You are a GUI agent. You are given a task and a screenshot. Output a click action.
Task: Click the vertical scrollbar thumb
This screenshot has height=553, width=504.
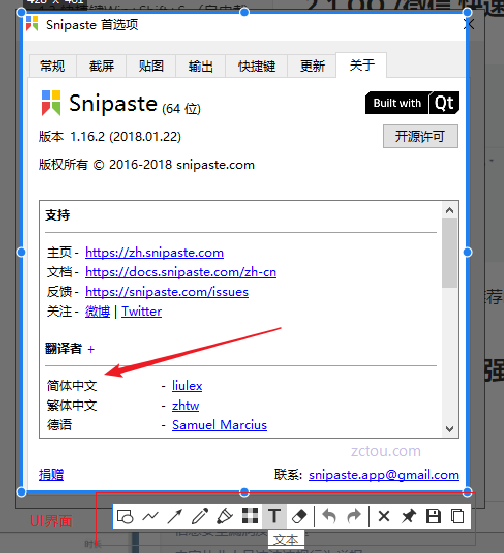coord(449,253)
